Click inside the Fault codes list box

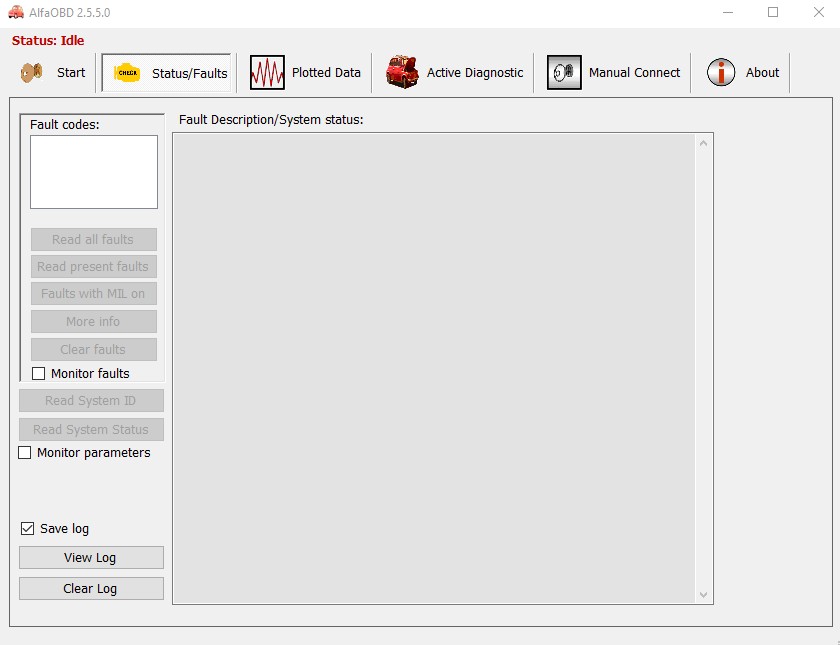94,172
